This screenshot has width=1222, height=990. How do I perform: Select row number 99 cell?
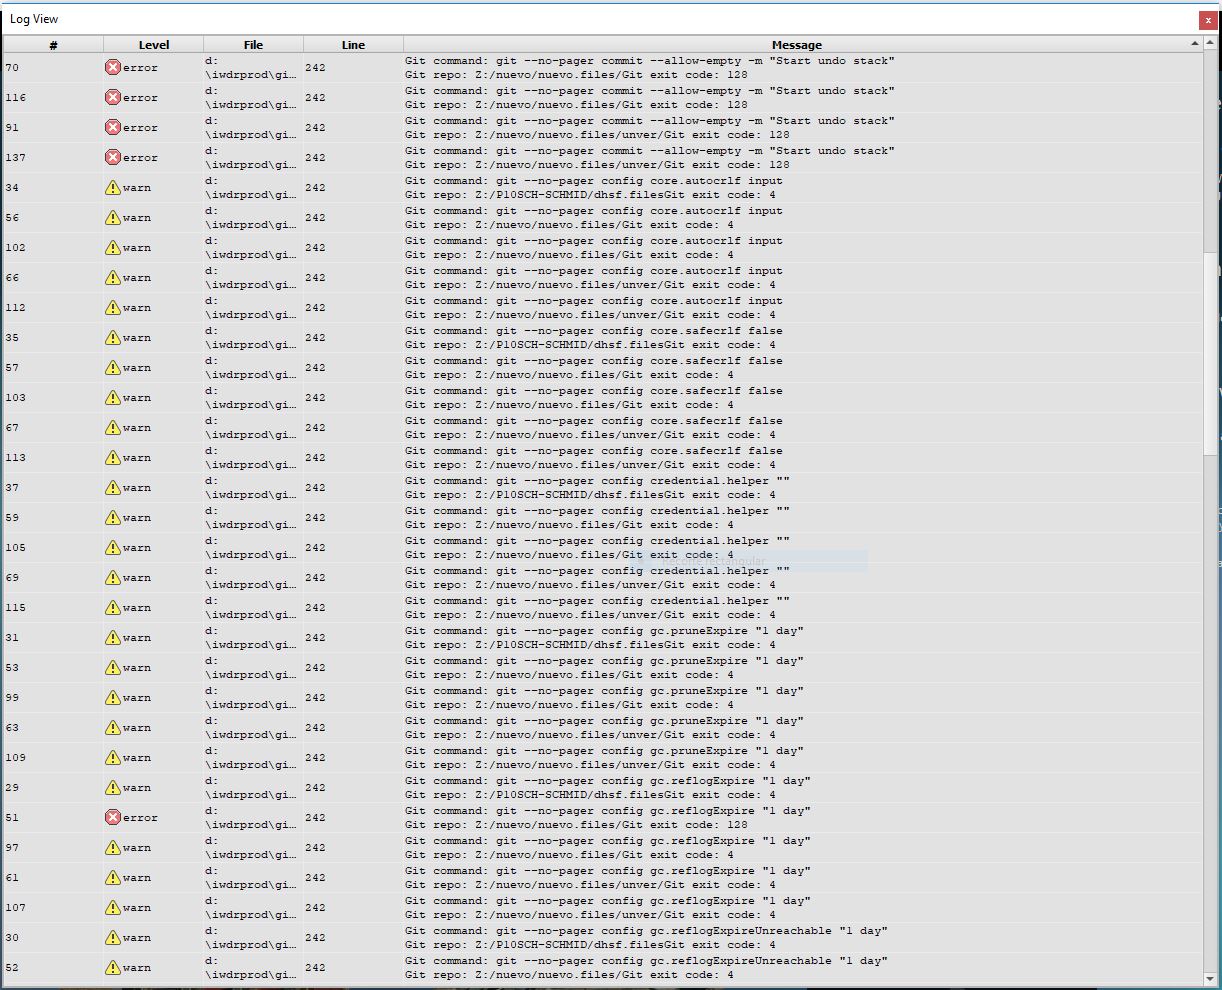point(53,698)
